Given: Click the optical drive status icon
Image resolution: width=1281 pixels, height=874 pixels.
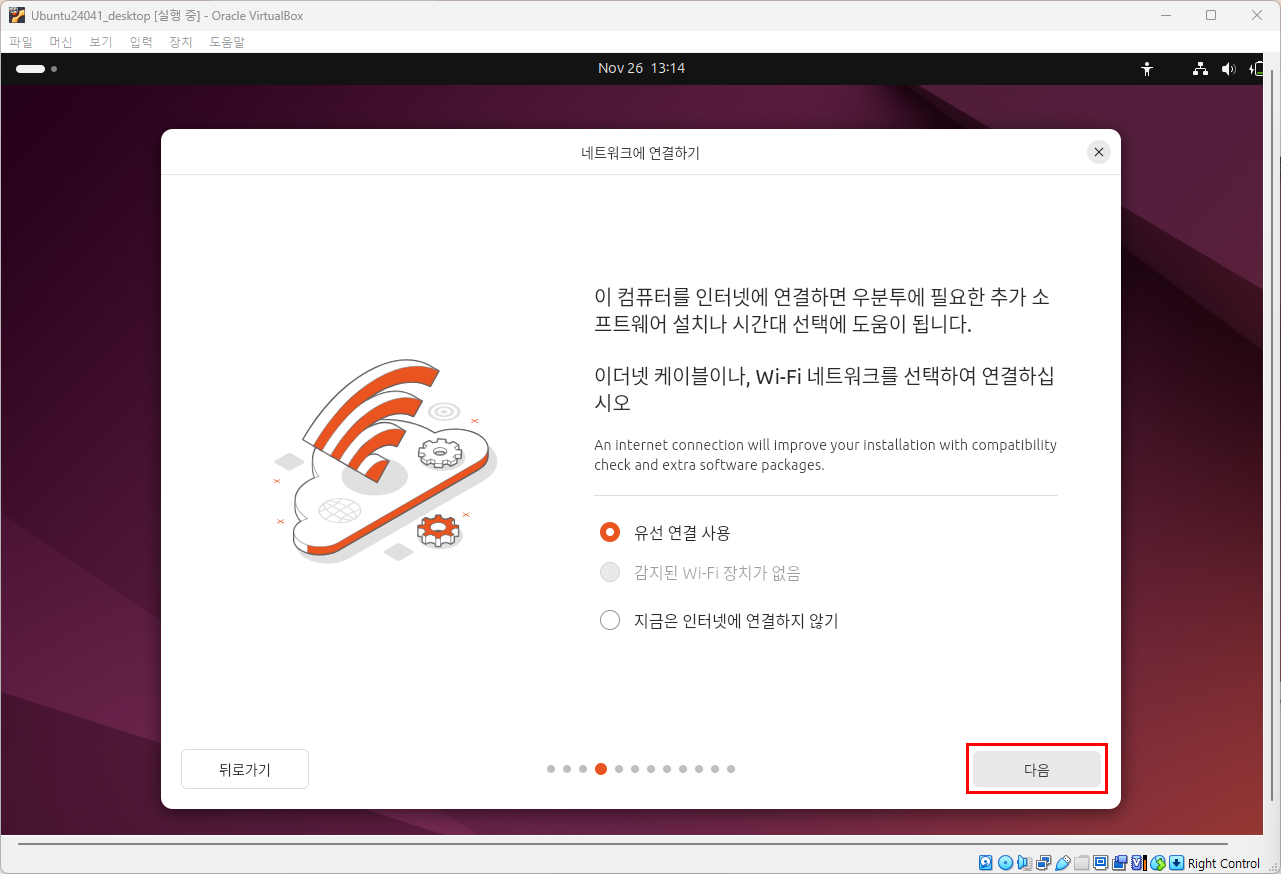Looking at the screenshot, I should [x=1005, y=863].
